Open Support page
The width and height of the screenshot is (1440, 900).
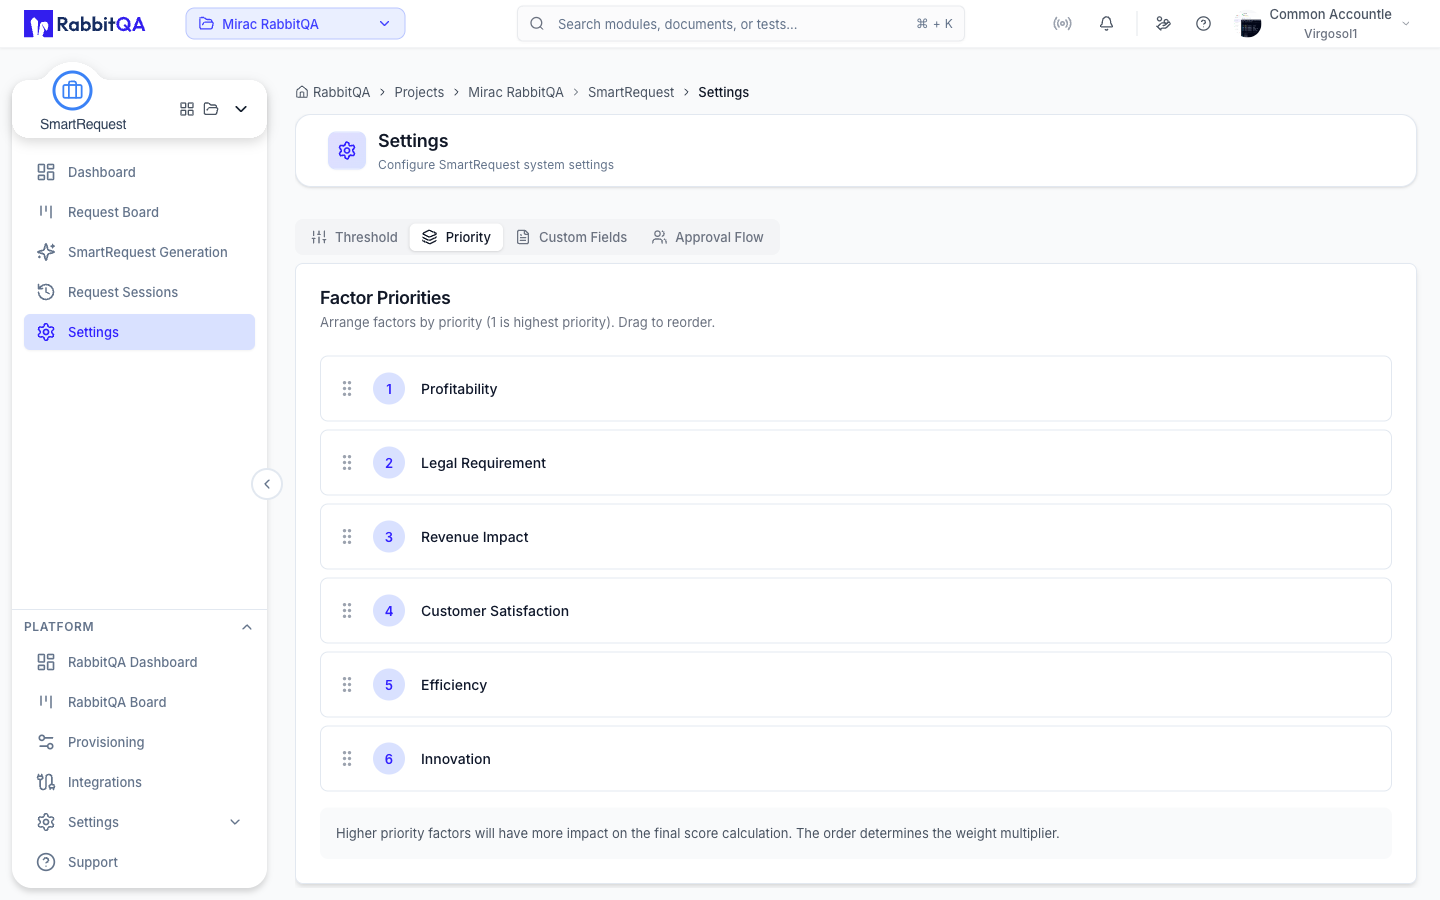139,862
